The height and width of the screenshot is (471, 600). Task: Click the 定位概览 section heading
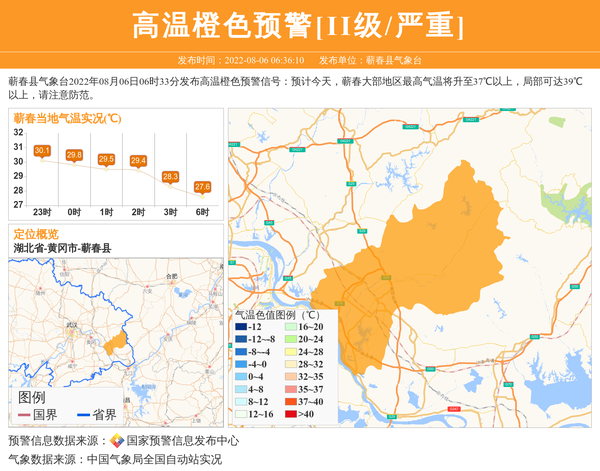point(36,234)
